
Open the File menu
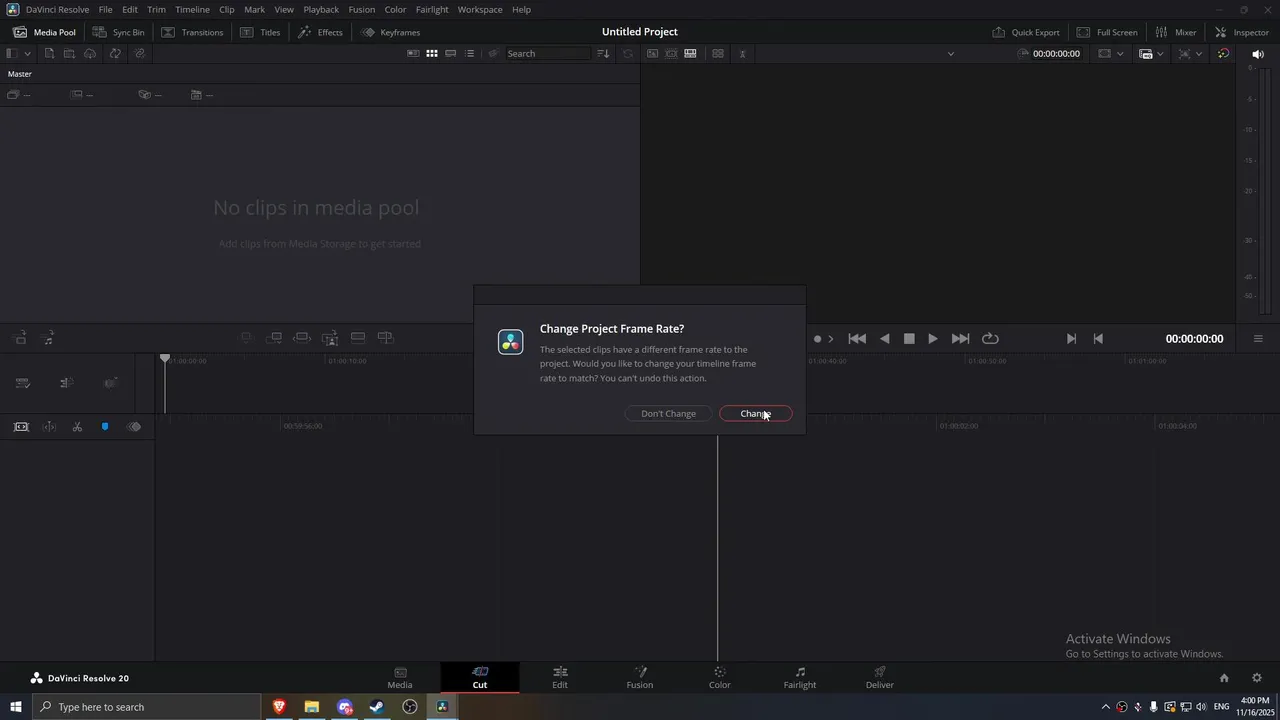(105, 9)
